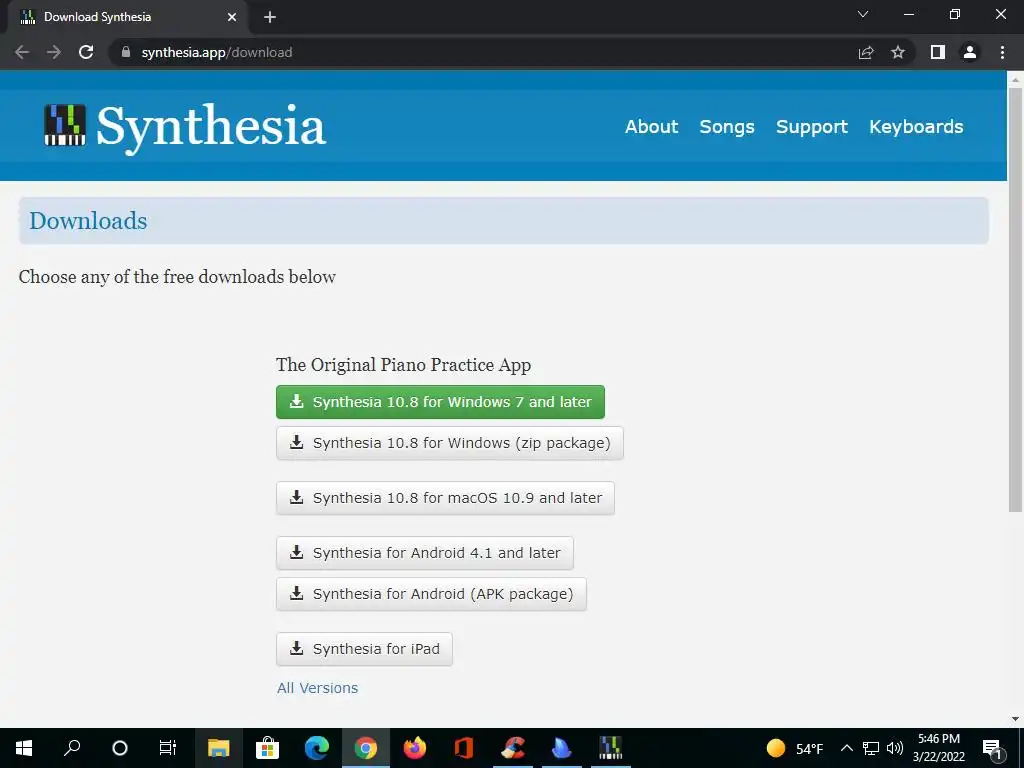Download Synthesia 10.8 Windows zip package
Viewport: 1024px width, 768px height.
[449, 443]
